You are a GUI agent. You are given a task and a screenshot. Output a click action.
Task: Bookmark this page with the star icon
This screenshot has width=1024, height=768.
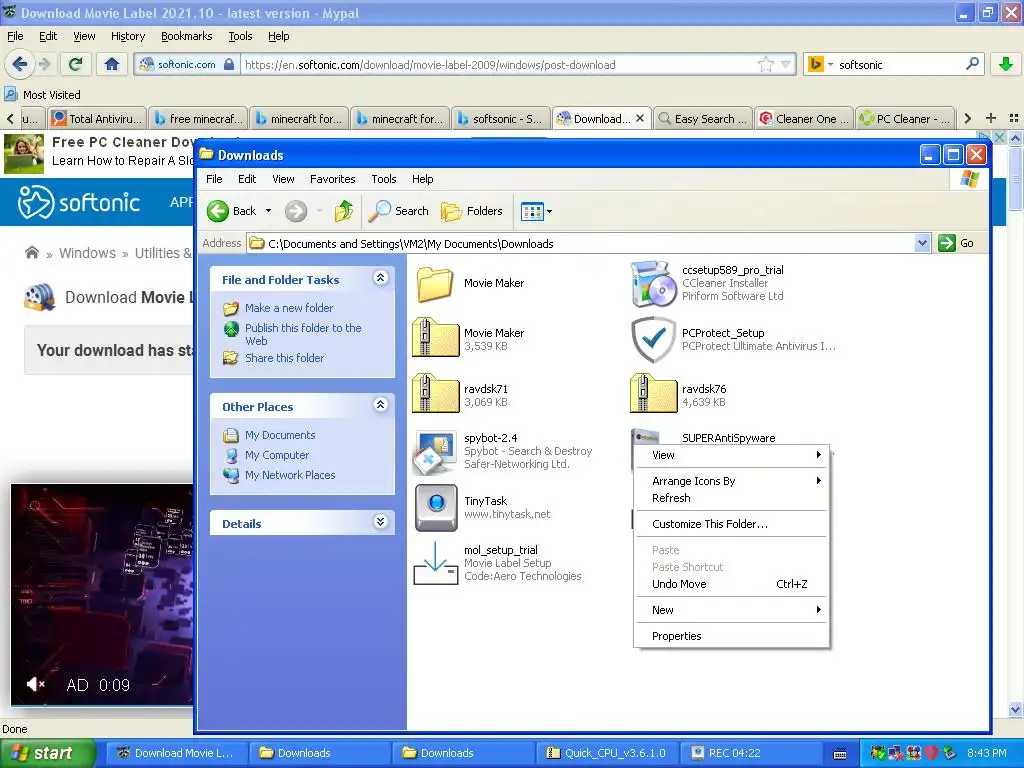[x=765, y=64]
